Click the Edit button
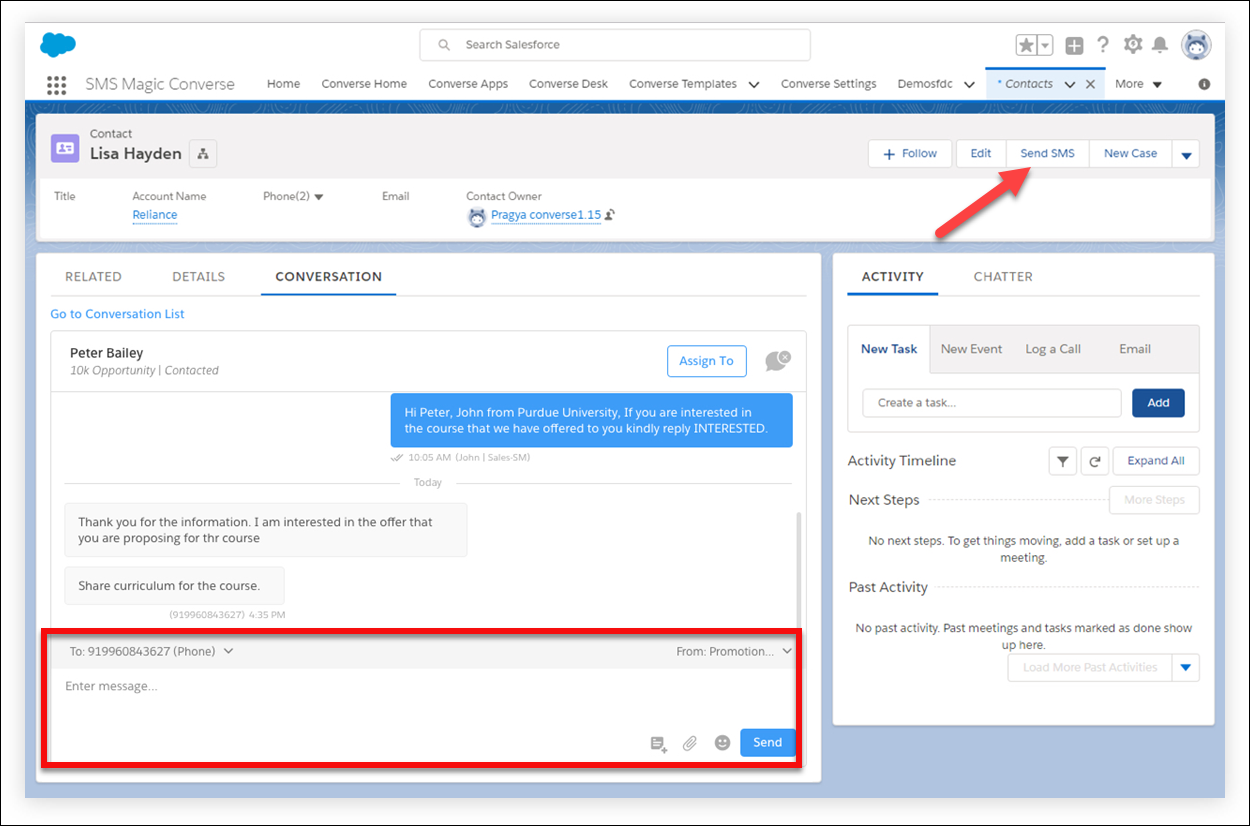 pos(981,153)
